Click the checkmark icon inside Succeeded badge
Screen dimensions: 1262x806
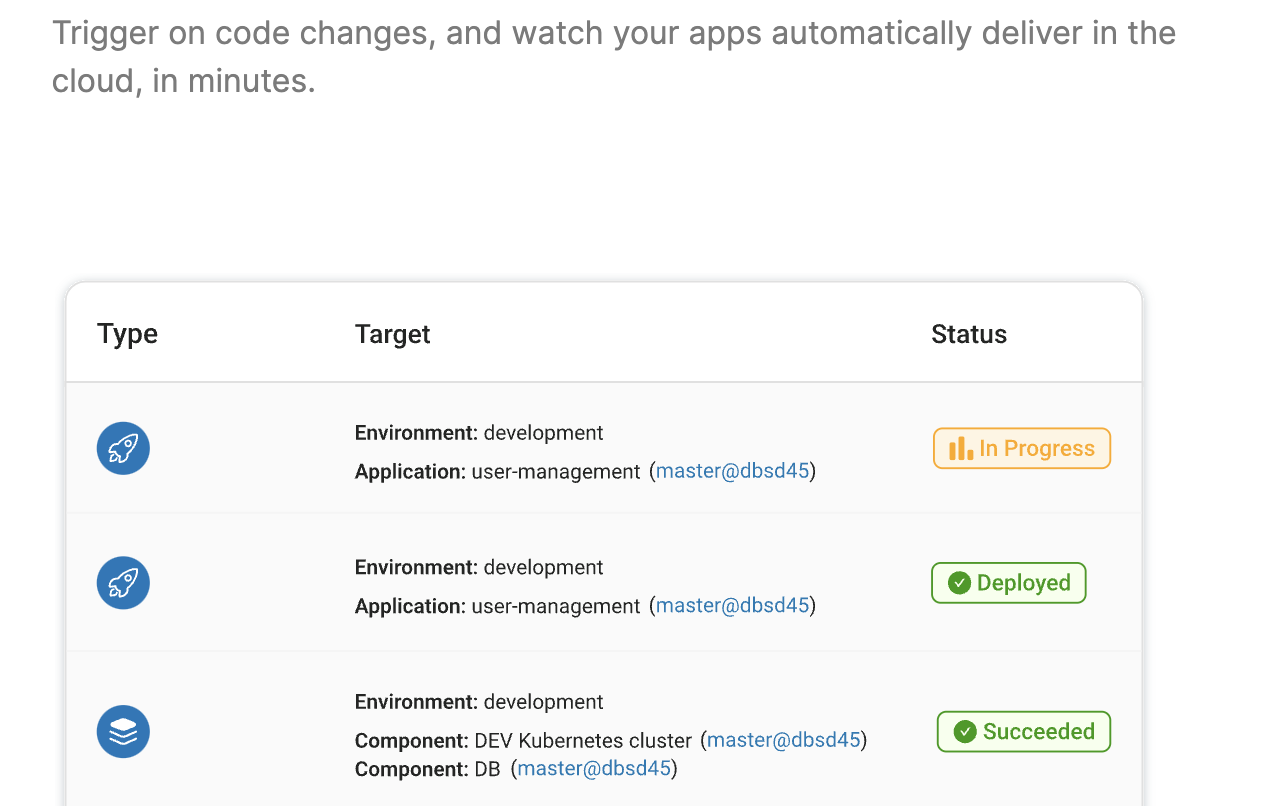coord(964,731)
